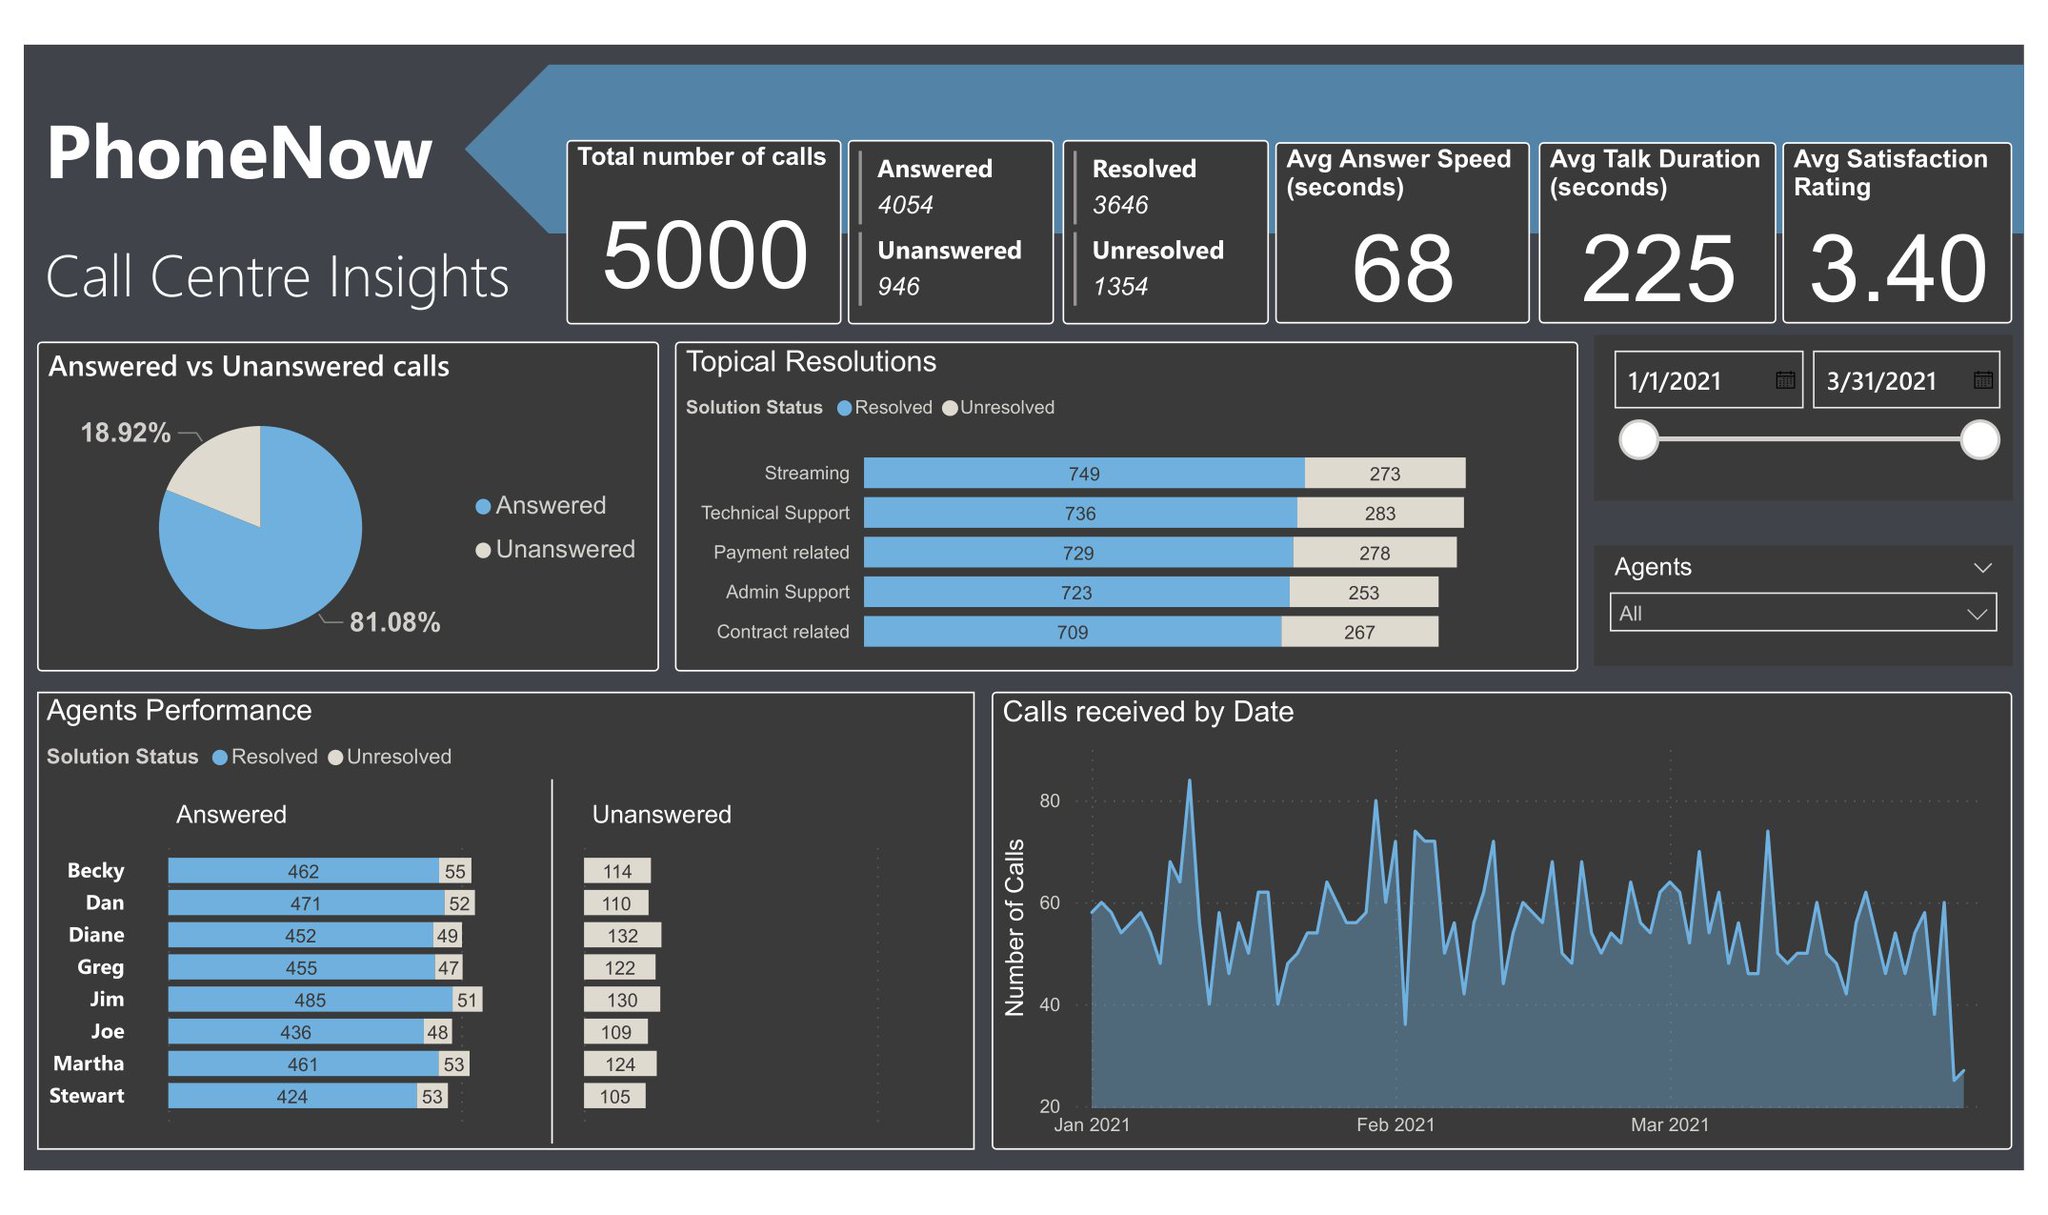2048x1215 pixels.
Task: Click Jim's unanswered bar 130
Action: click(622, 999)
